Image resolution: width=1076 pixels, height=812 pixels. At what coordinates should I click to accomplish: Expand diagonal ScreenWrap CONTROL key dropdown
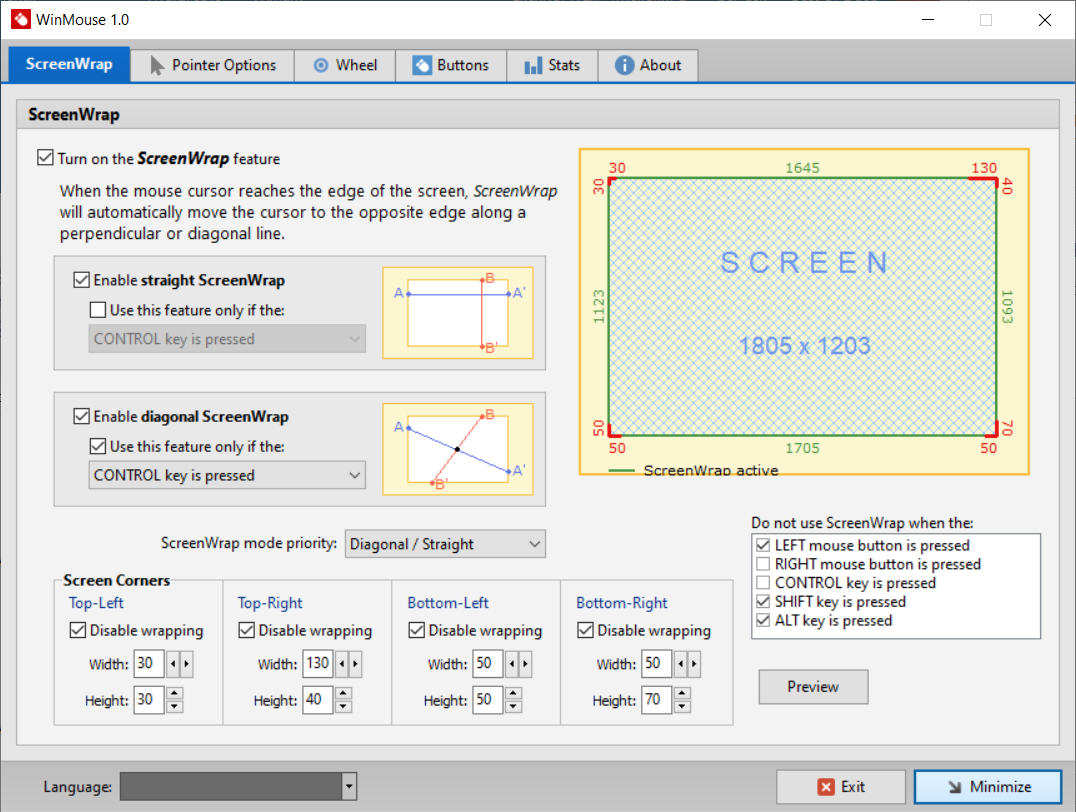[227, 476]
